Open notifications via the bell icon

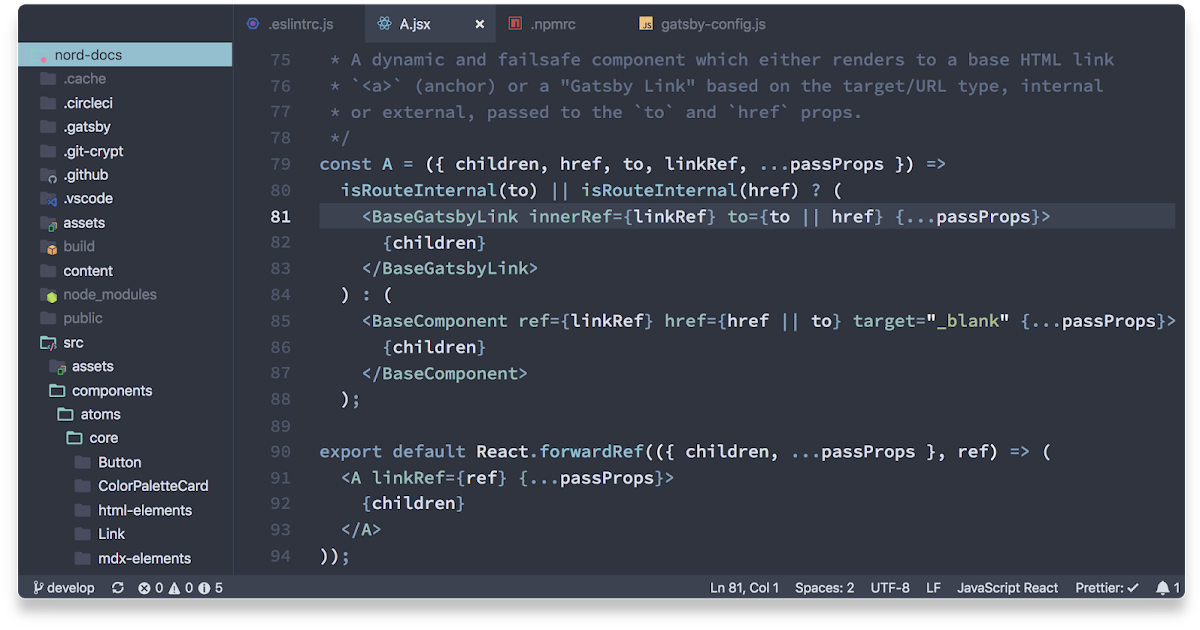(x=1161, y=588)
